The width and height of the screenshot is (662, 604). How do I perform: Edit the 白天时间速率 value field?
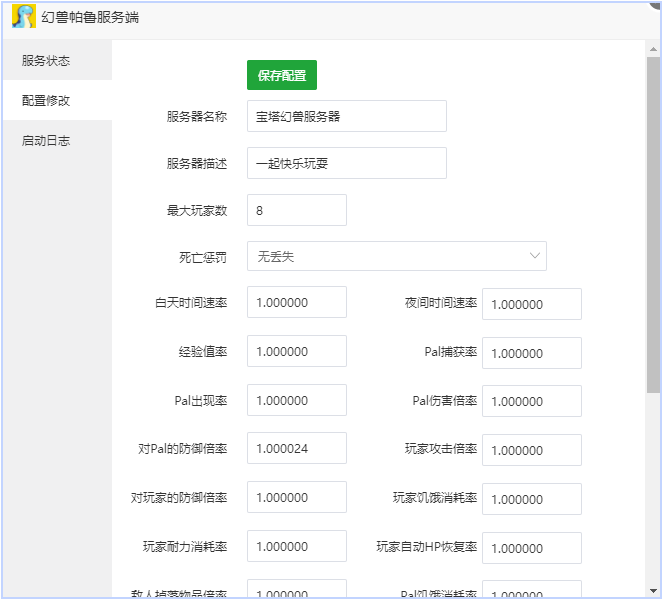point(297,302)
